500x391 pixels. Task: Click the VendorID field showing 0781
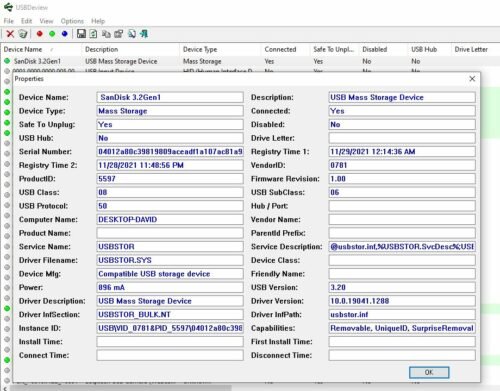coord(402,165)
